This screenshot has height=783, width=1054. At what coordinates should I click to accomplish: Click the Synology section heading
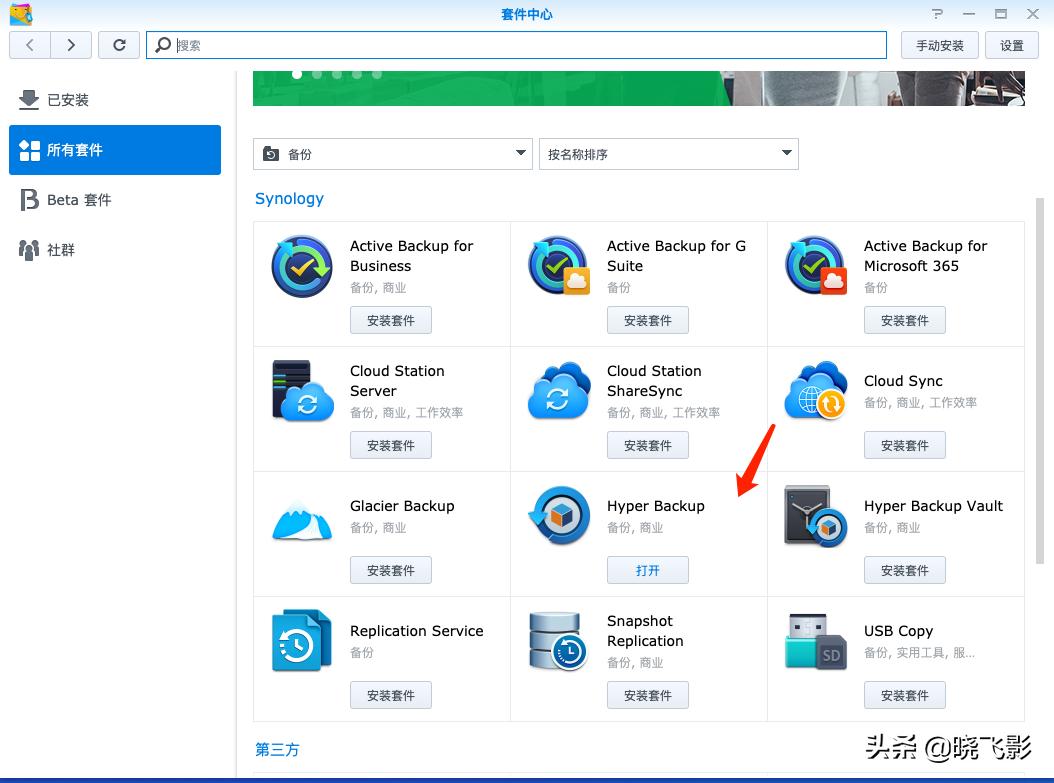pyautogui.click(x=289, y=199)
